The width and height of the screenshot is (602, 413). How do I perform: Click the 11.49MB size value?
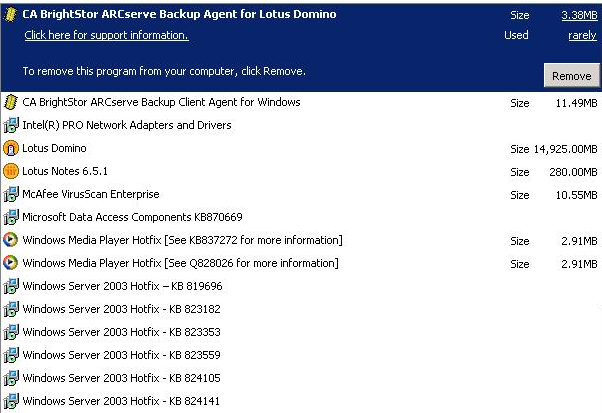pyautogui.click(x=576, y=103)
